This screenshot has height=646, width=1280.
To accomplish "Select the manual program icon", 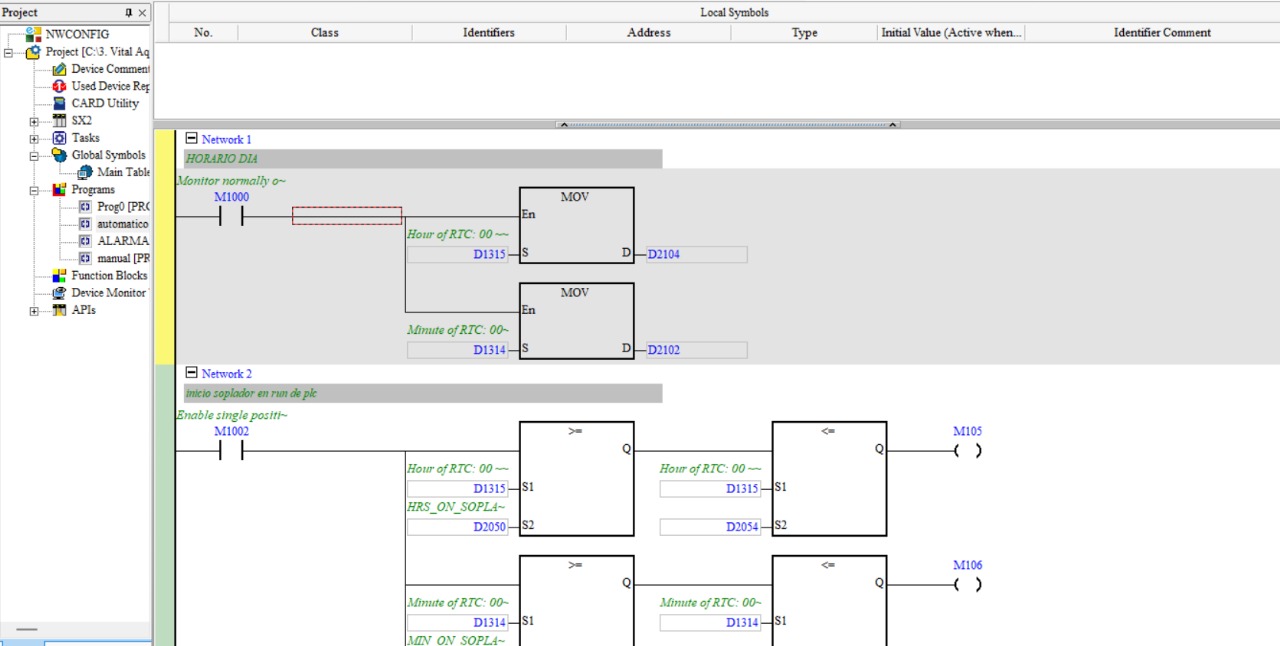I will coord(85,258).
